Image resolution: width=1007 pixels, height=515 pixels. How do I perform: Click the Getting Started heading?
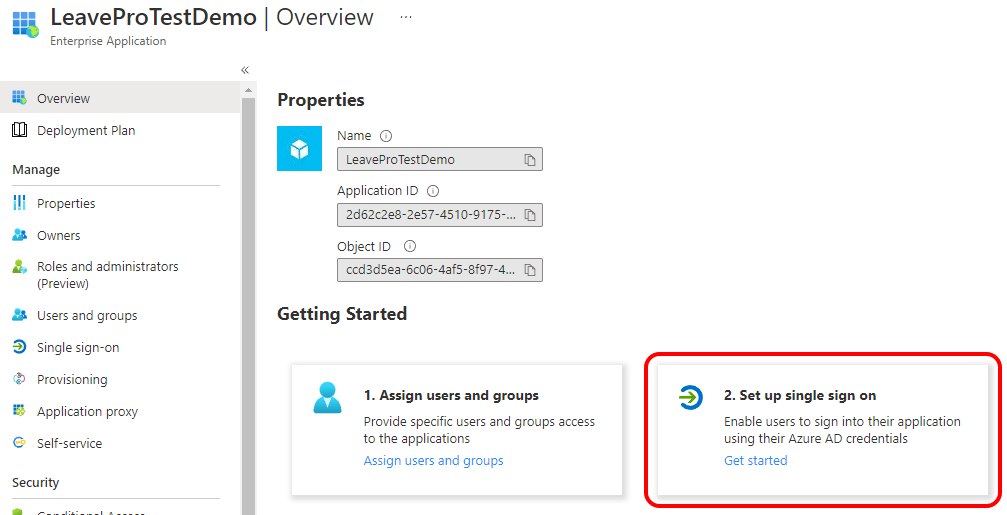point(342,313)
